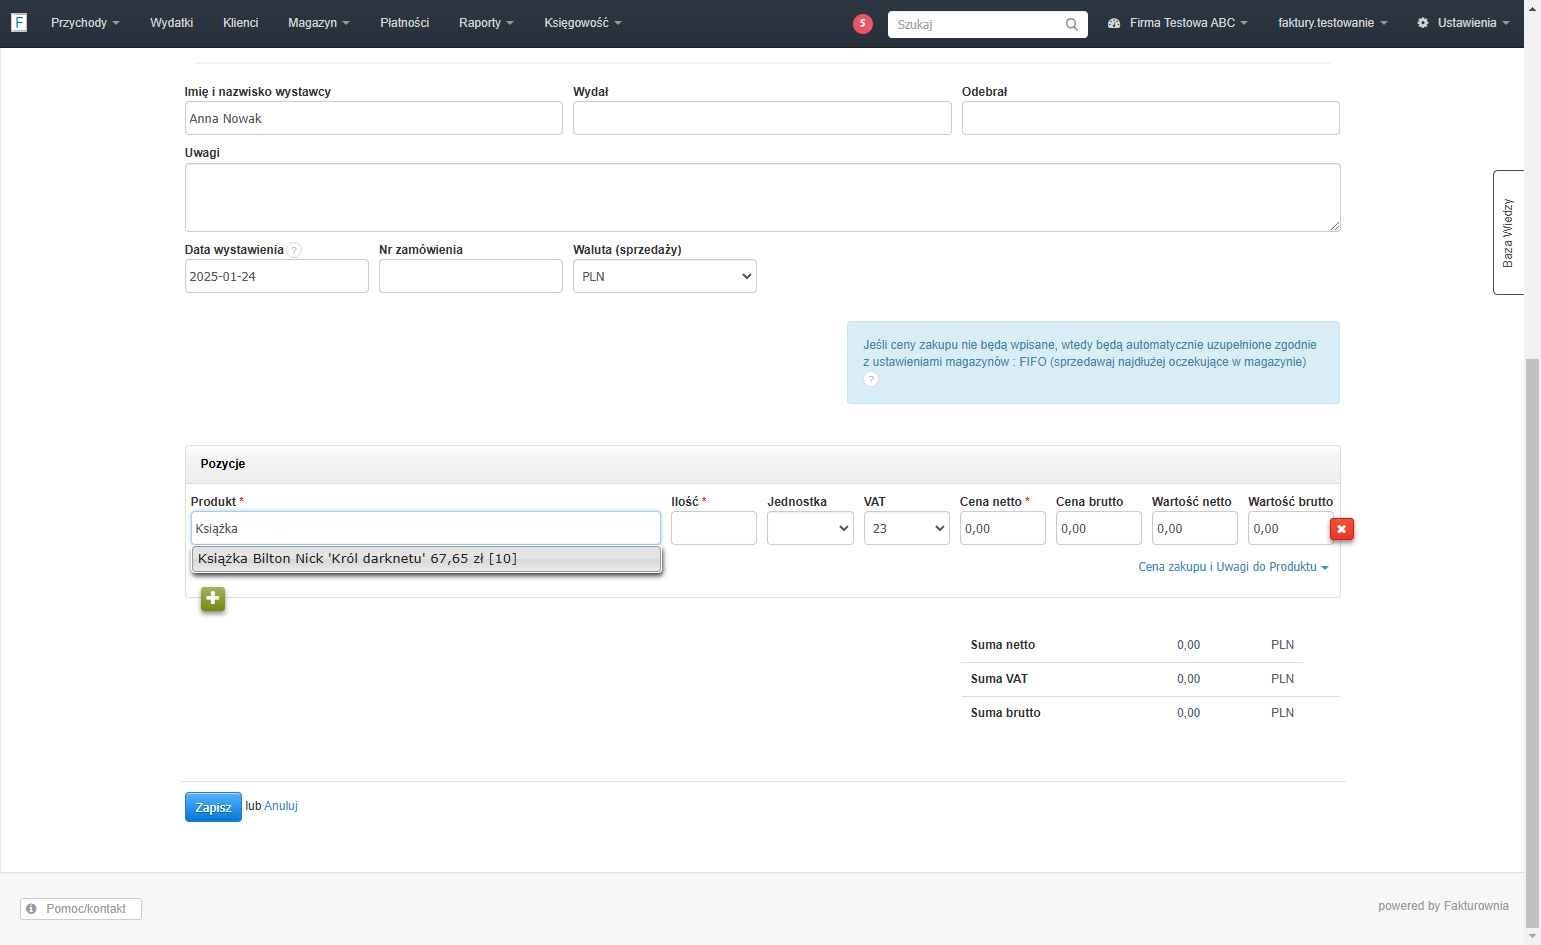Click the Cena brutto field
Screen dimensions: 1541x945
click(1099, 528)
